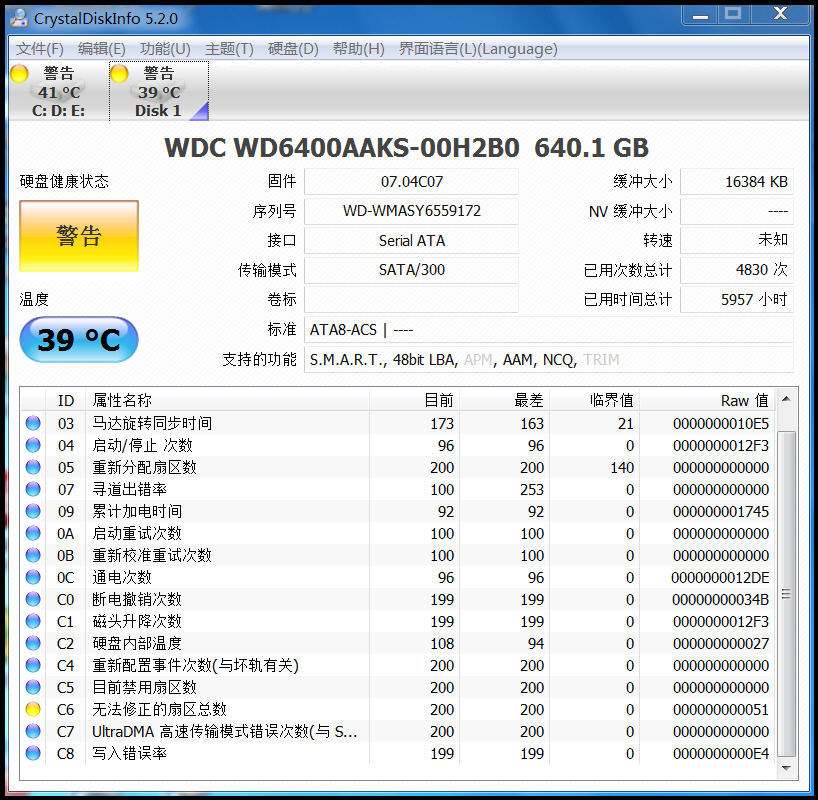This screenshot has width=818, height=800.
Task: Open the 界面语言(L)(Language) menu
Action: click(x=478, y=49)
